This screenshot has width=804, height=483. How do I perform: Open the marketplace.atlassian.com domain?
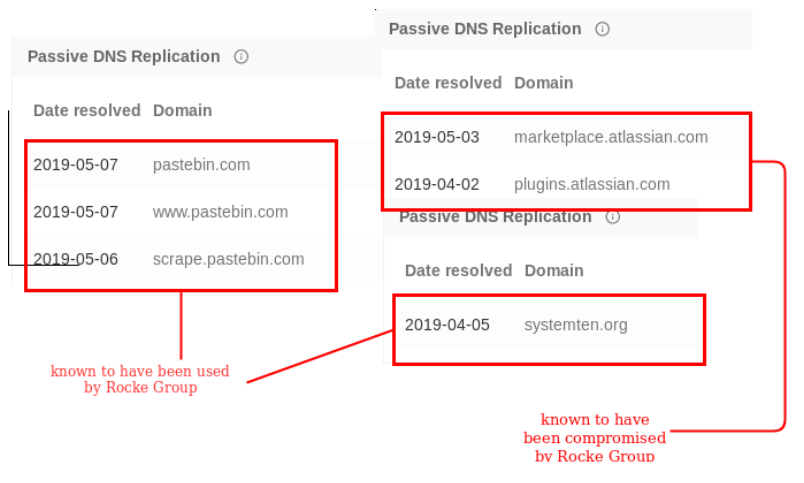[x=610, y=137]
